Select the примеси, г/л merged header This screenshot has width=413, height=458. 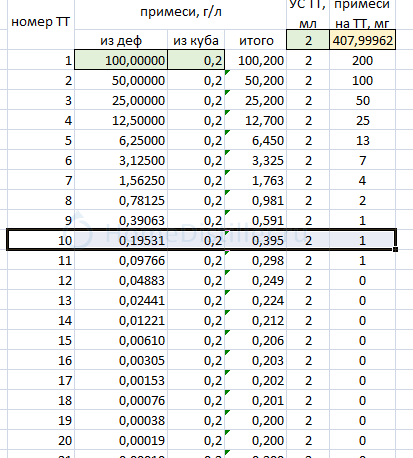(x=180, y=12)
